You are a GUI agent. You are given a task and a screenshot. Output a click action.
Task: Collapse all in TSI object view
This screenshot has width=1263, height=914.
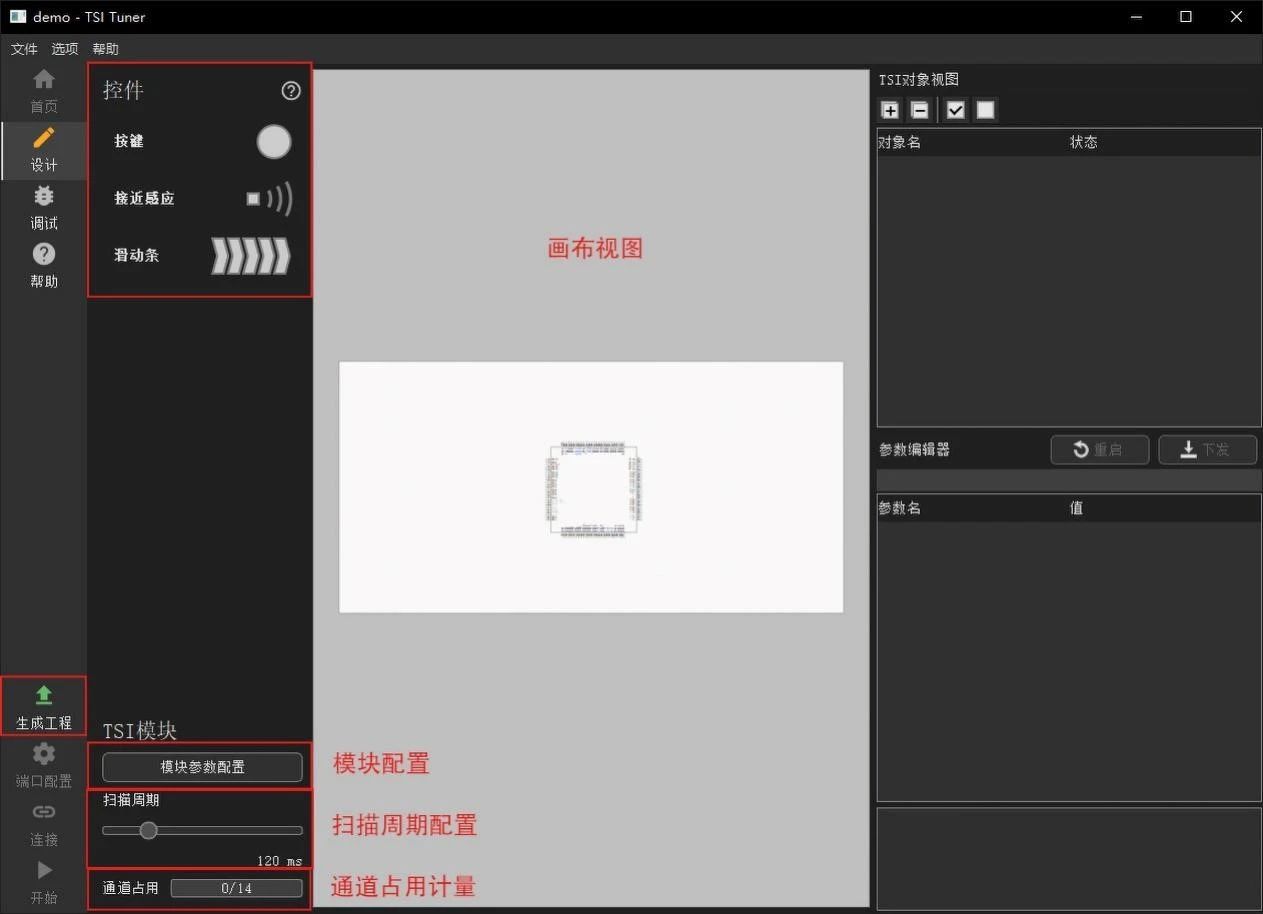tap(920, 111)
